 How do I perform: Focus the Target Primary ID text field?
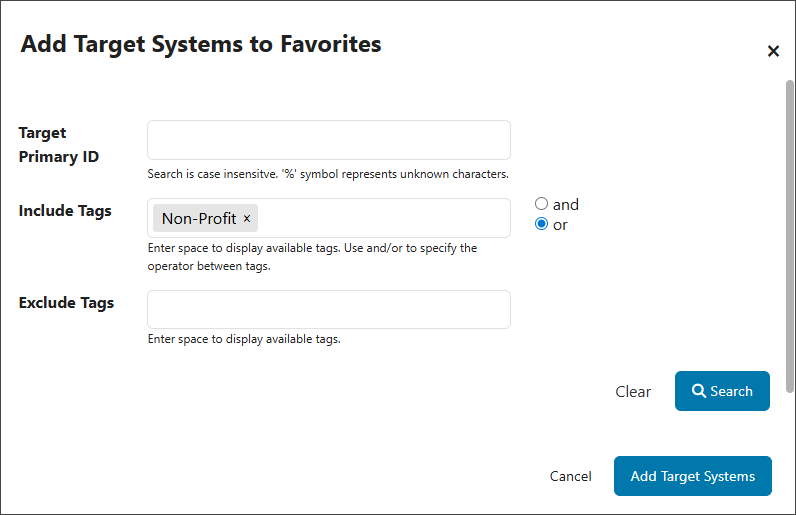click(328, 140)
